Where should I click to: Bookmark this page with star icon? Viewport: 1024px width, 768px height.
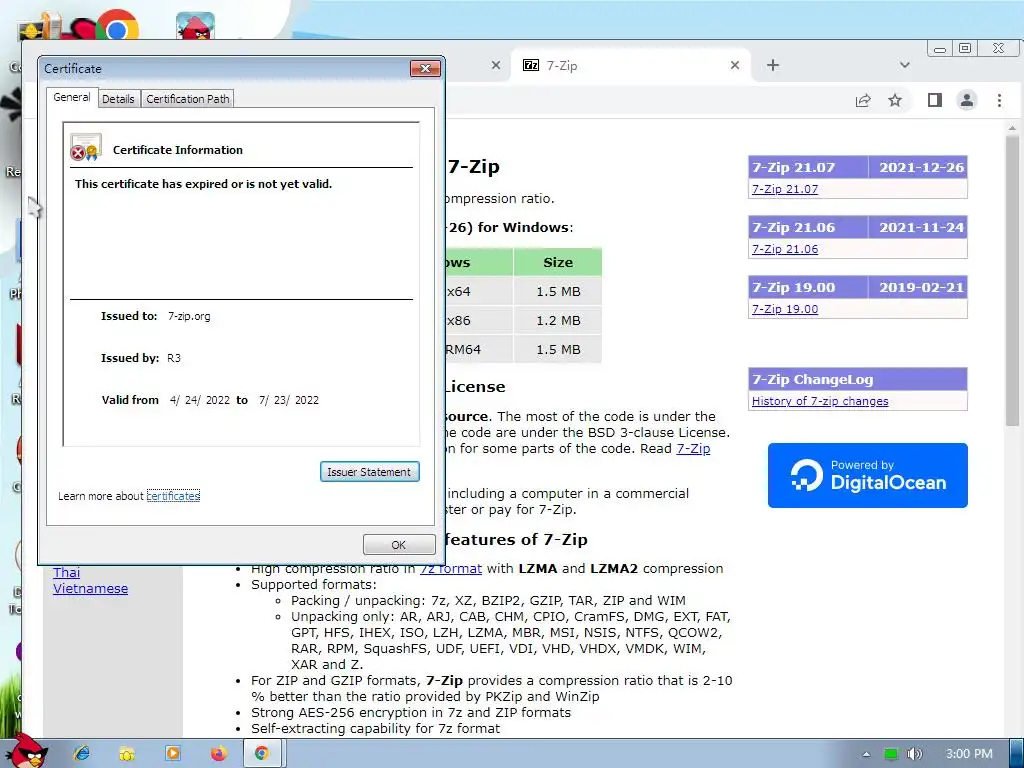(x=895, y=100)
